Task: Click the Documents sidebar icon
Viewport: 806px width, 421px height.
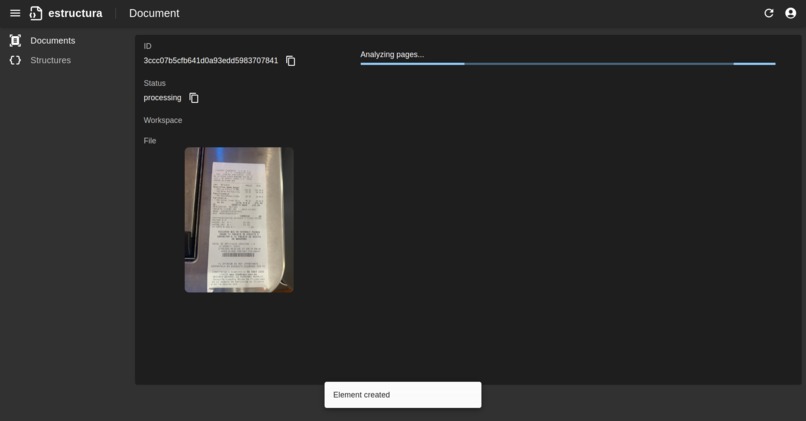Action: 15,41
